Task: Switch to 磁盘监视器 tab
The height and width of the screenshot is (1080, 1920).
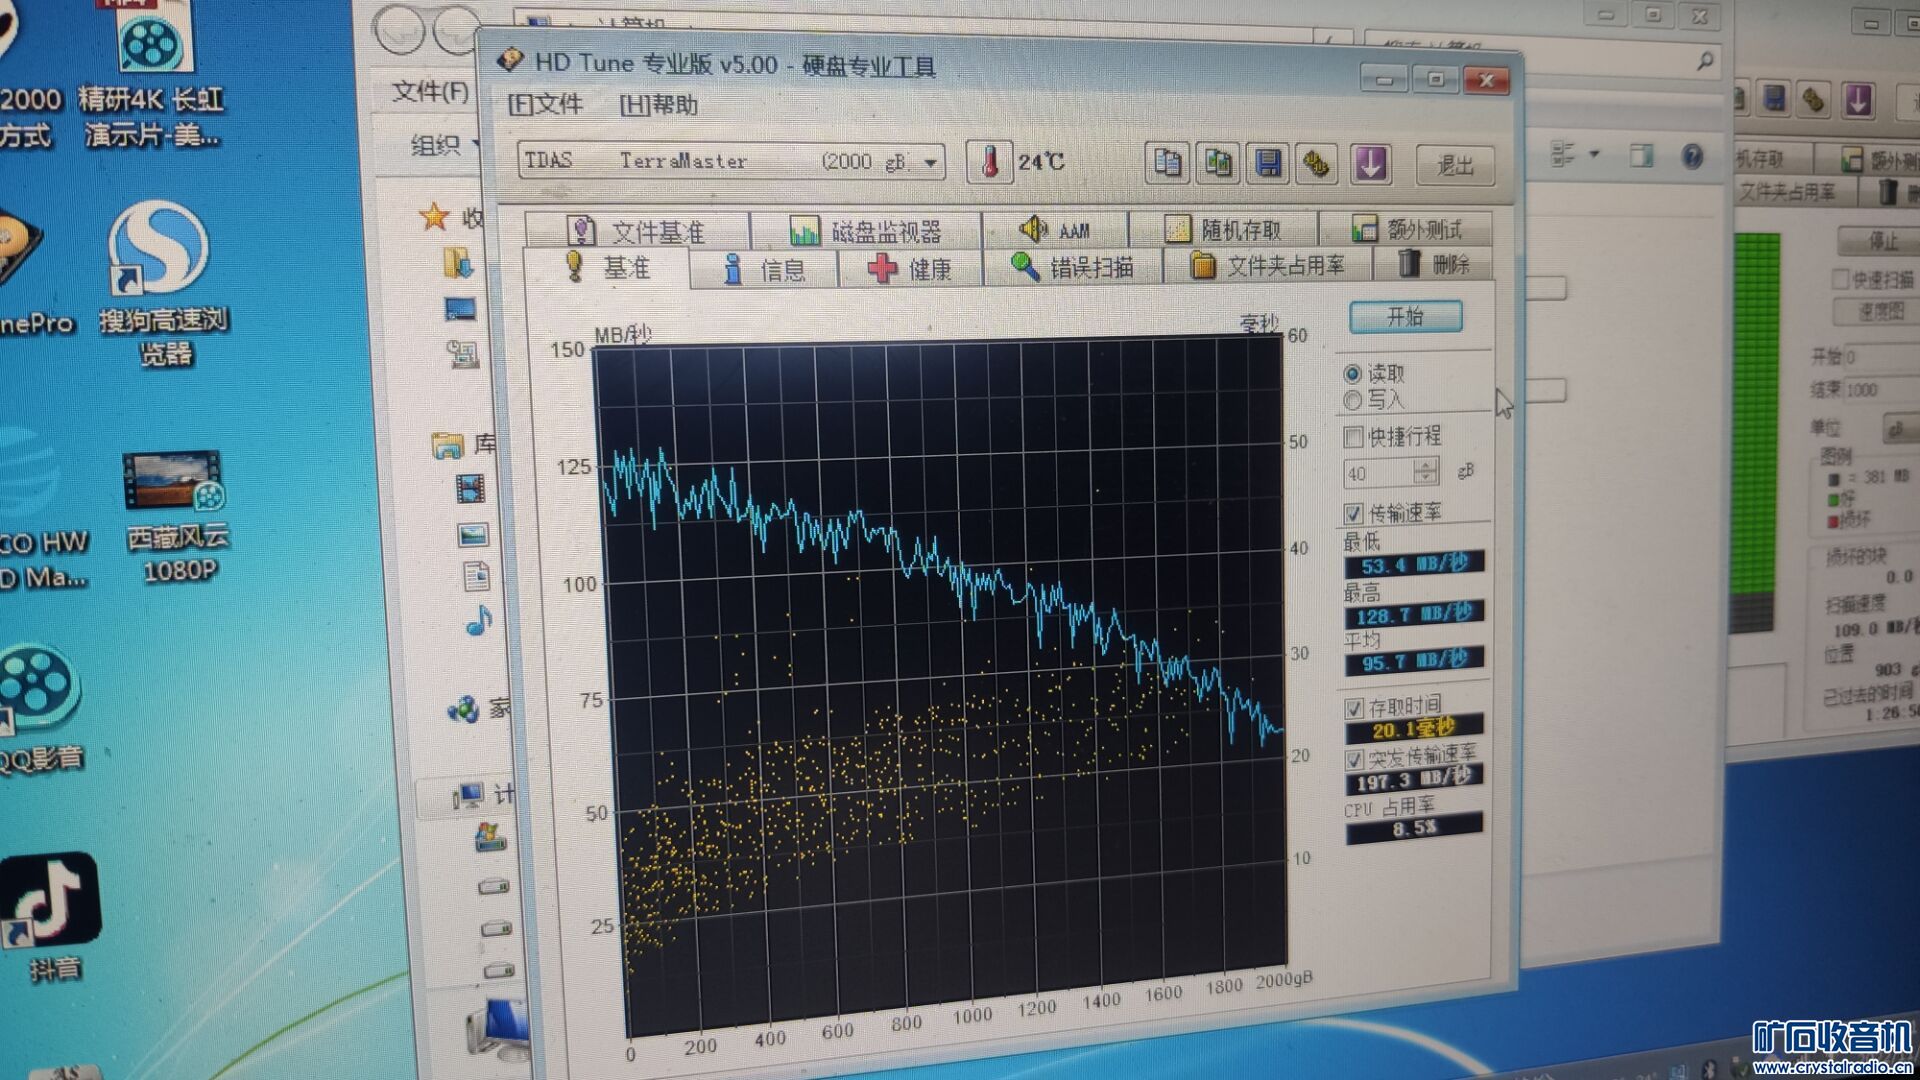Action: (x=866, y=231)
